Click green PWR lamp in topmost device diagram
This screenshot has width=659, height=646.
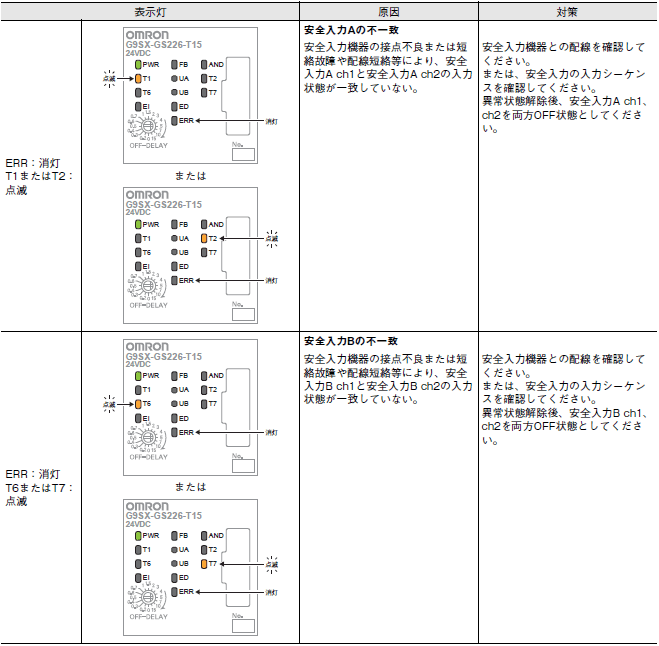pos(138,64)
